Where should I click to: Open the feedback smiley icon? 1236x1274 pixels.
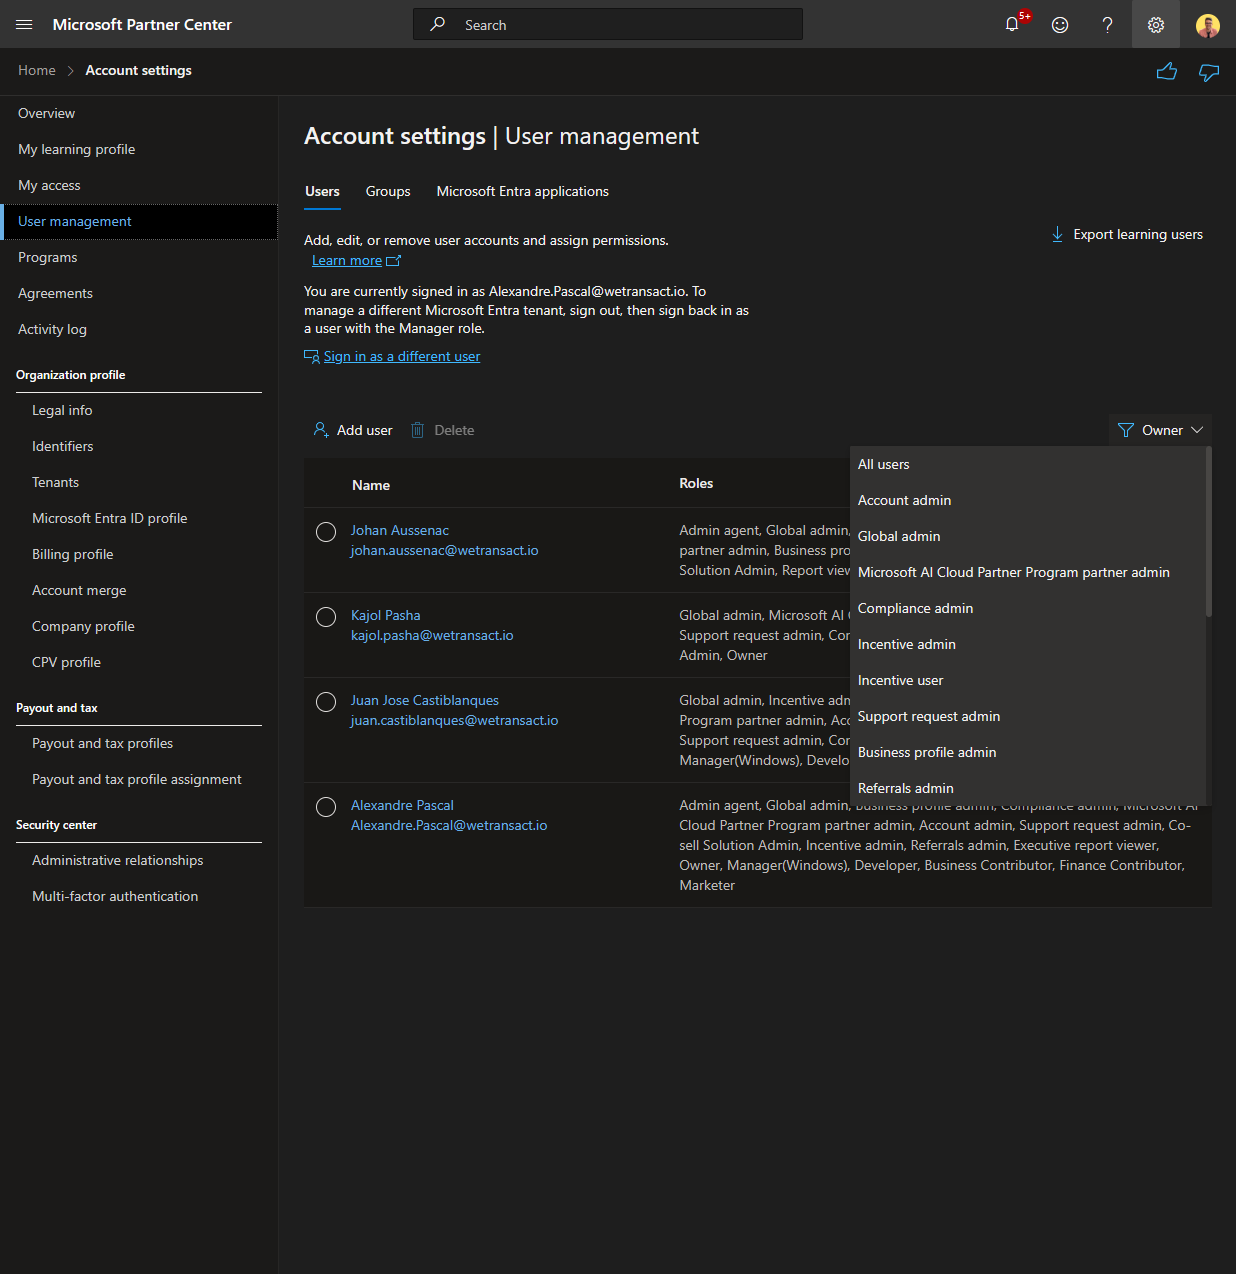[x=1060, y=24]
